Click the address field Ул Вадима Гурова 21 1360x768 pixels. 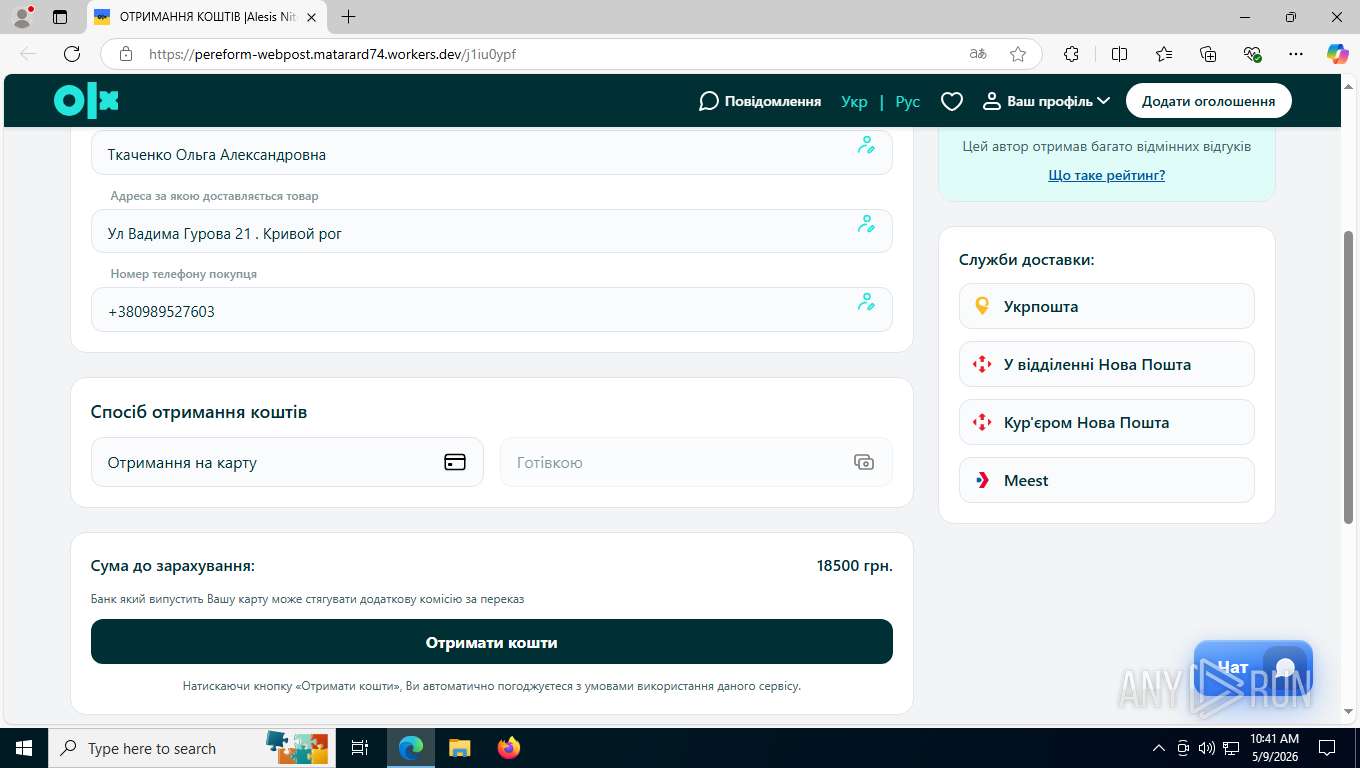[x=491, y=231]
